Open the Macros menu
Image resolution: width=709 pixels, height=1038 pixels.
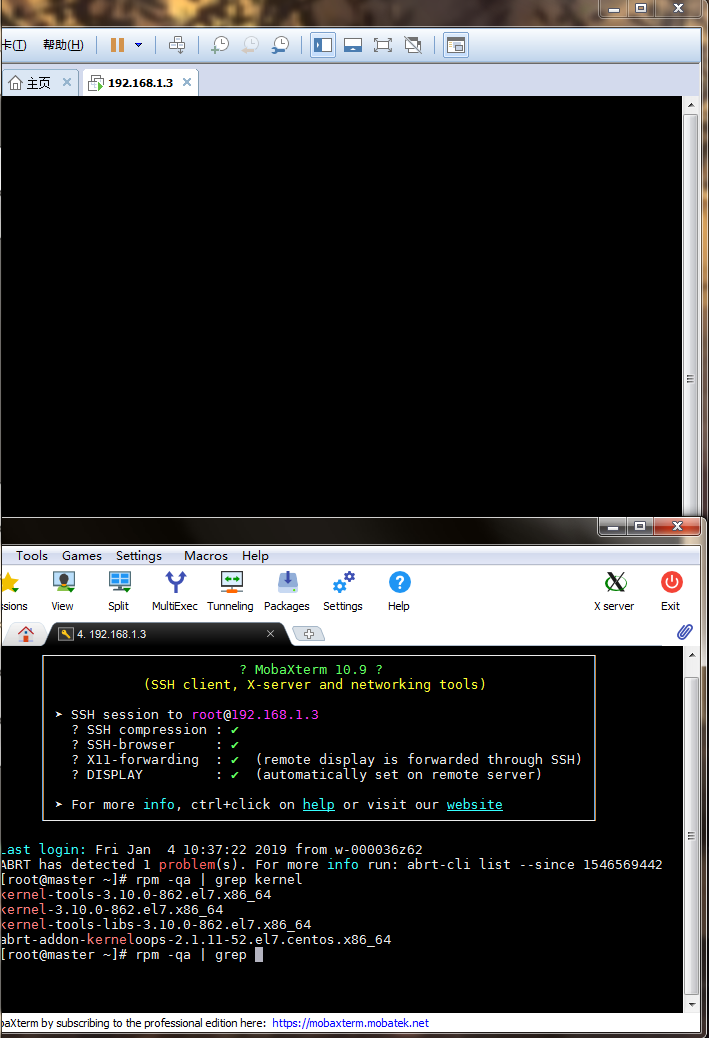206,555
